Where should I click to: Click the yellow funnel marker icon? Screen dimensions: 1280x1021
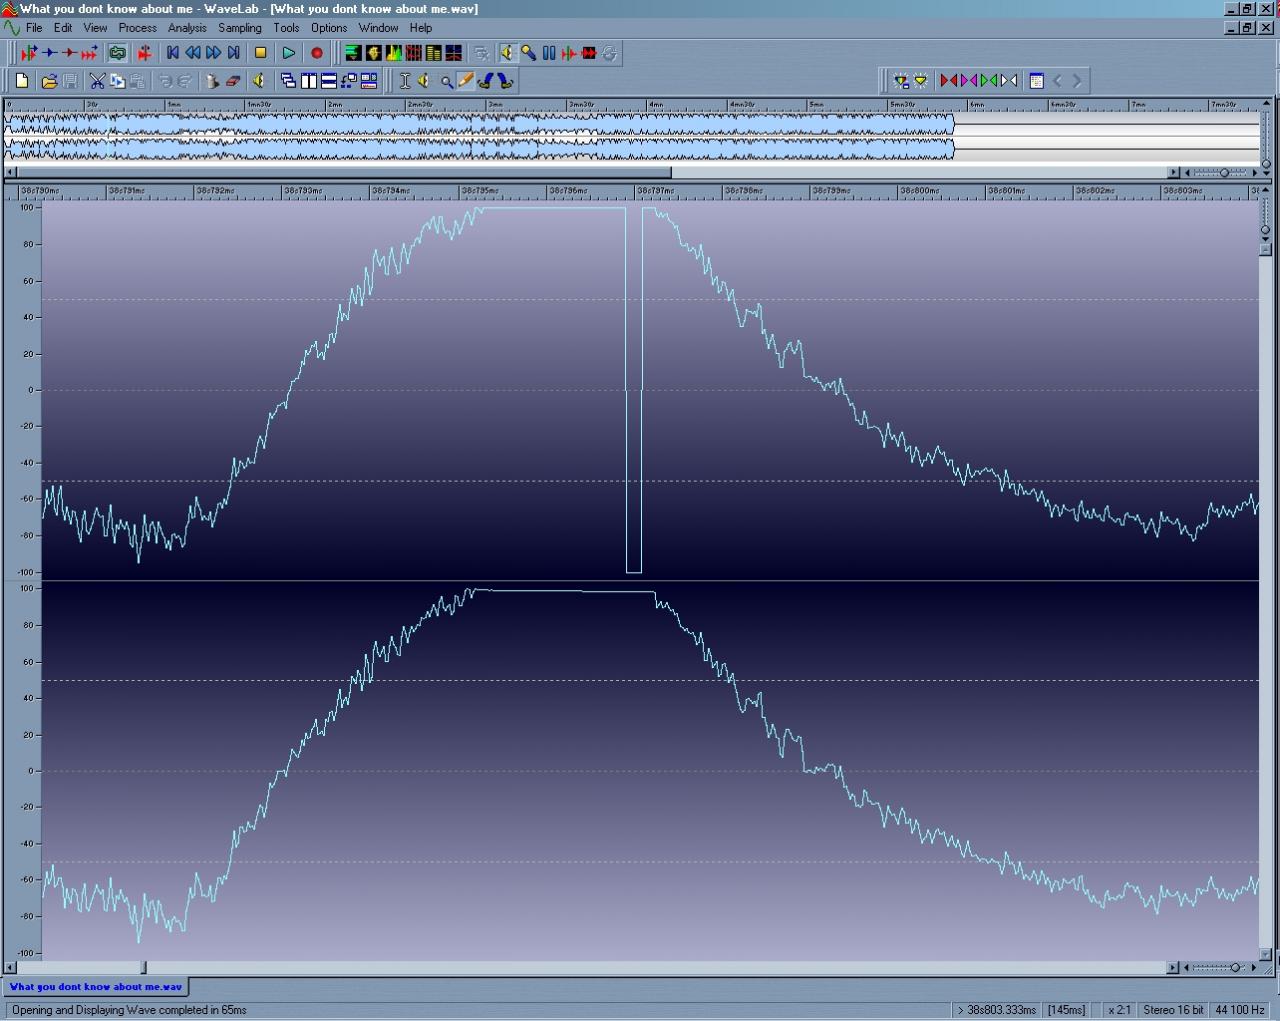coord(921,81)
